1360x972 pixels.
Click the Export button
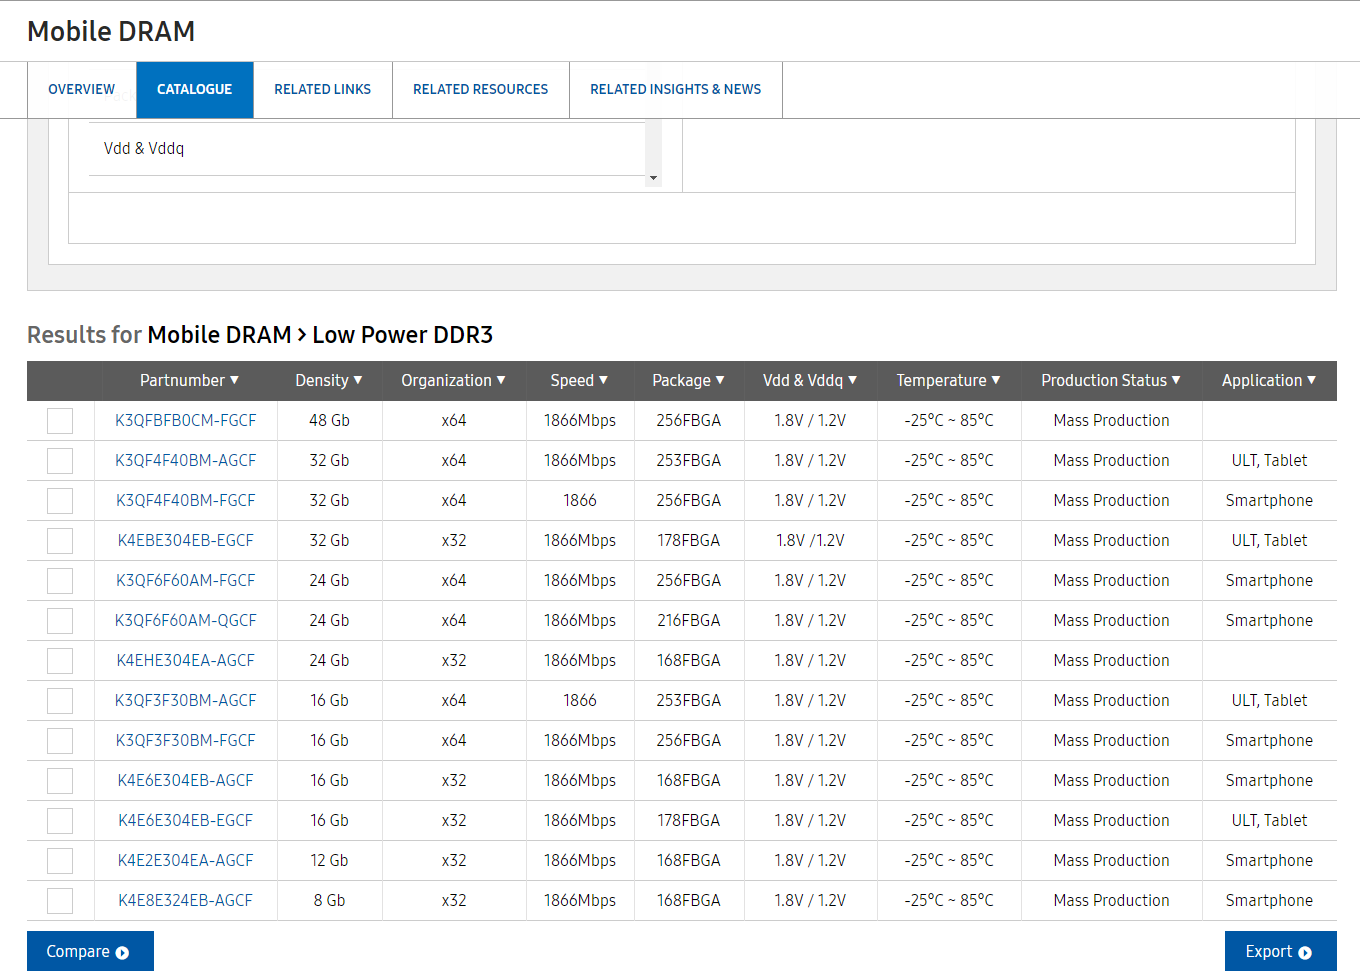coord(1280,951)
